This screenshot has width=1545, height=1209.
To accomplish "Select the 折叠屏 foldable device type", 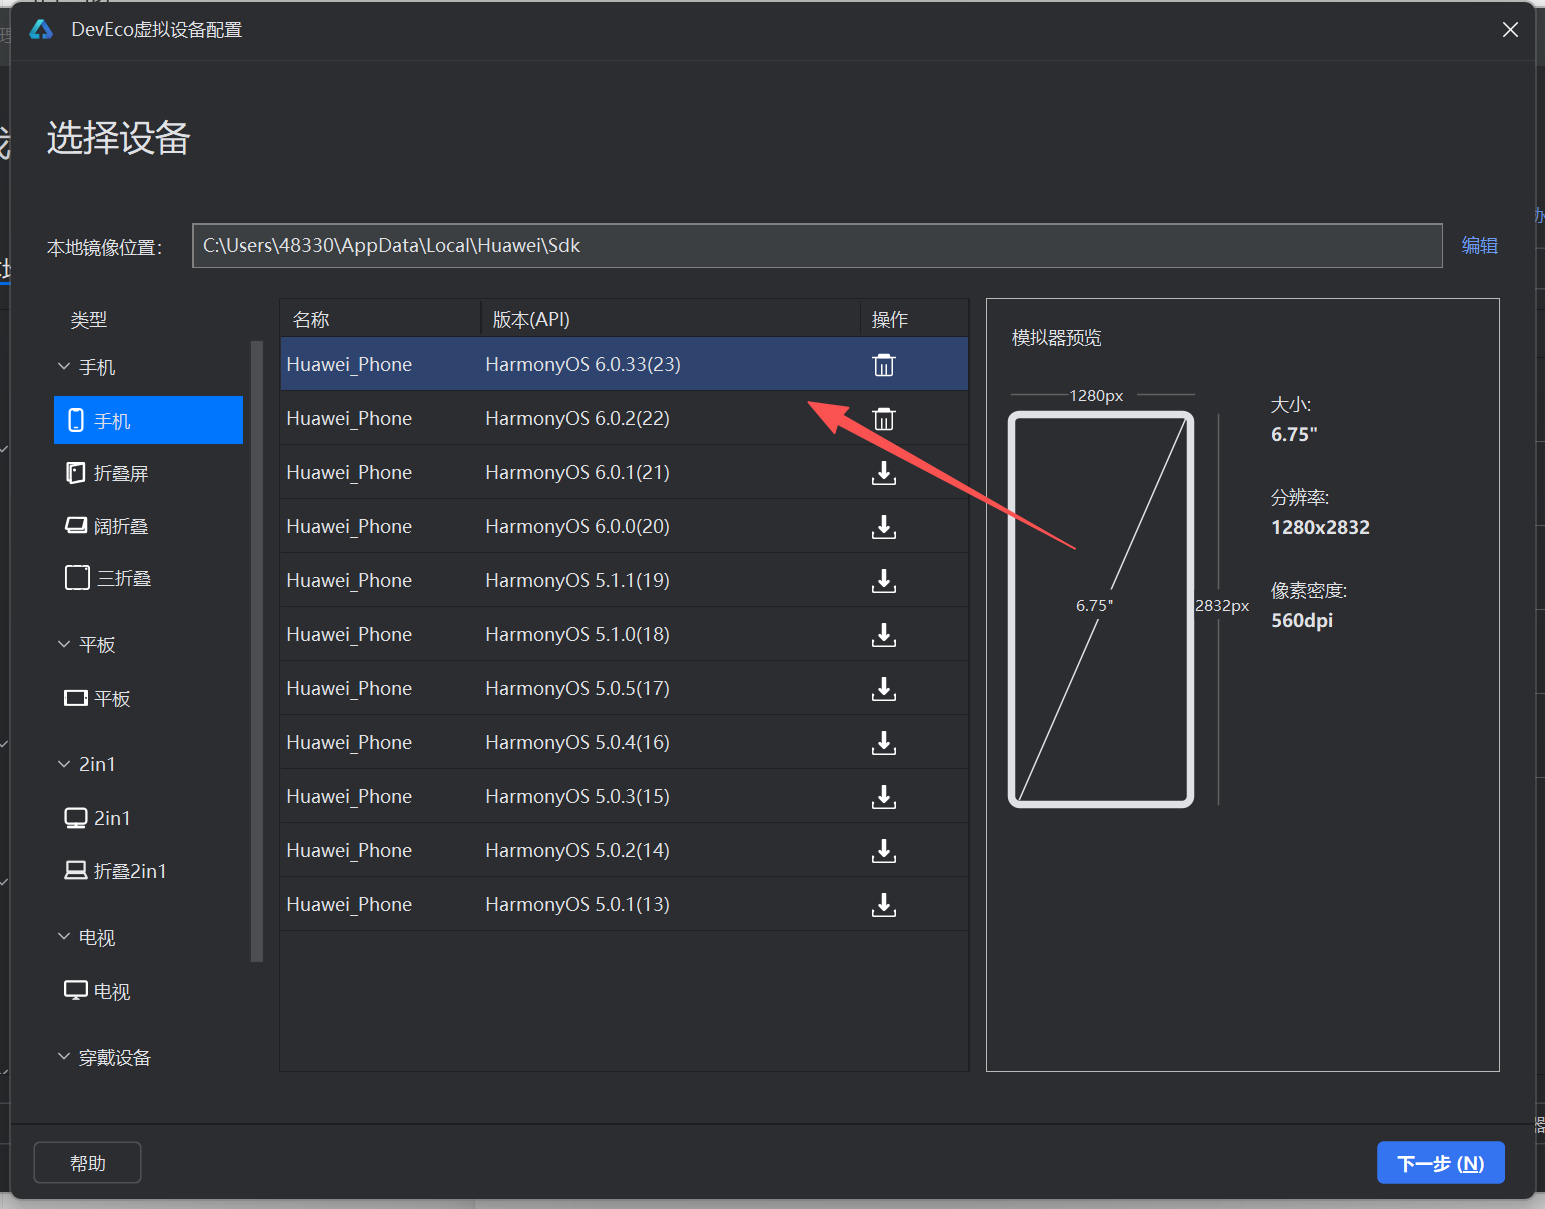I will pyautogui.click(x=148, y=473).
